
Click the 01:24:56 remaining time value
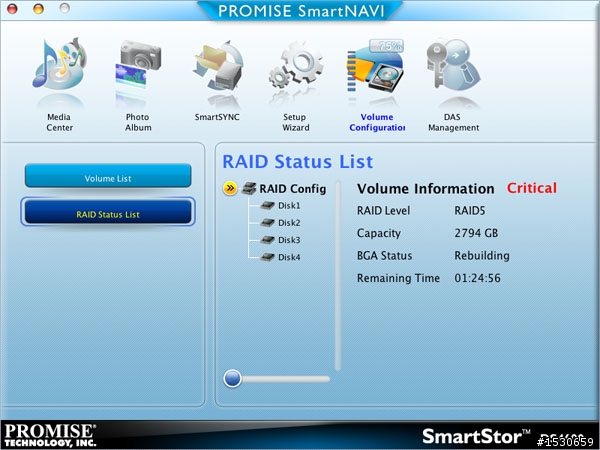tap(477, 278)
